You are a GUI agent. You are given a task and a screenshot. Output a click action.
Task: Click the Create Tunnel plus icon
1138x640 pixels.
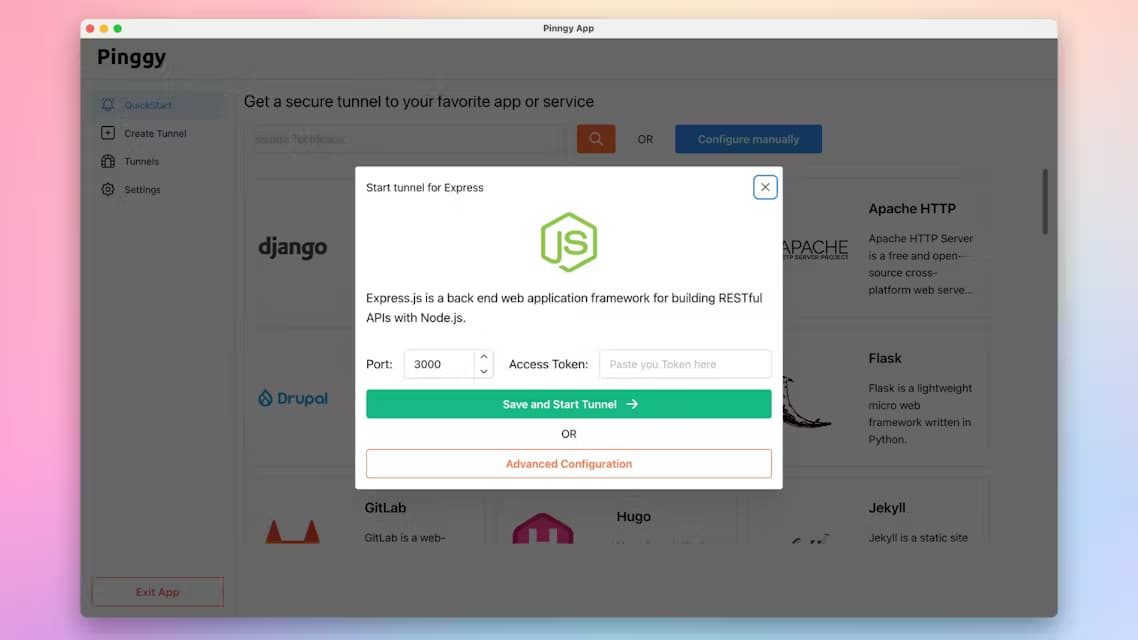pos(108,133)
